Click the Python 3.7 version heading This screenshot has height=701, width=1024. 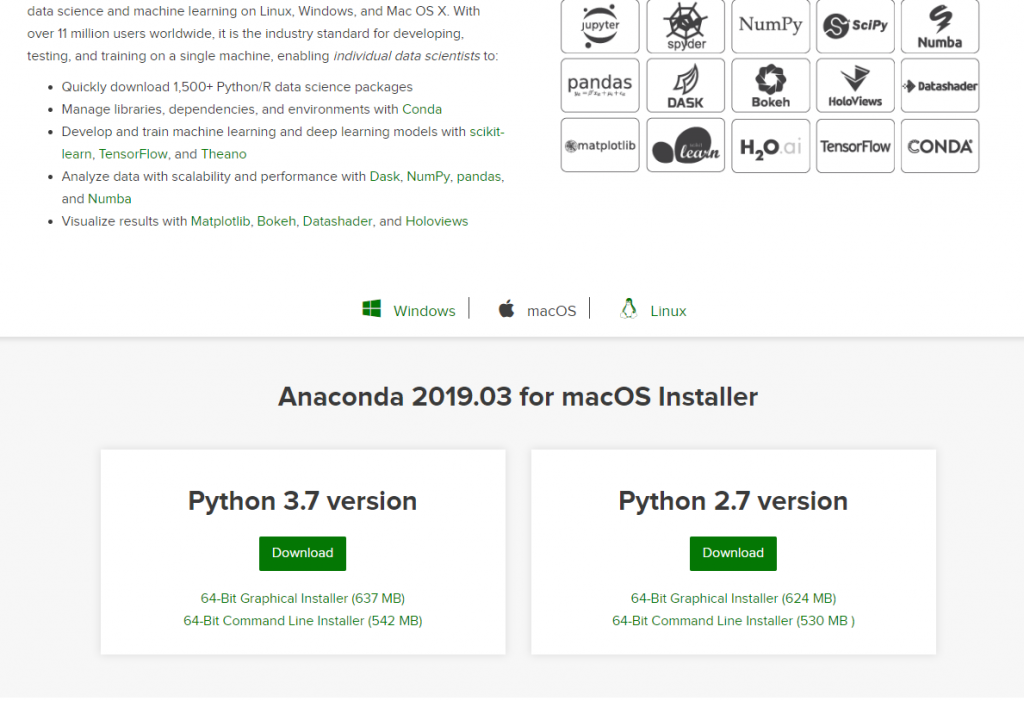tap(302, 501)
